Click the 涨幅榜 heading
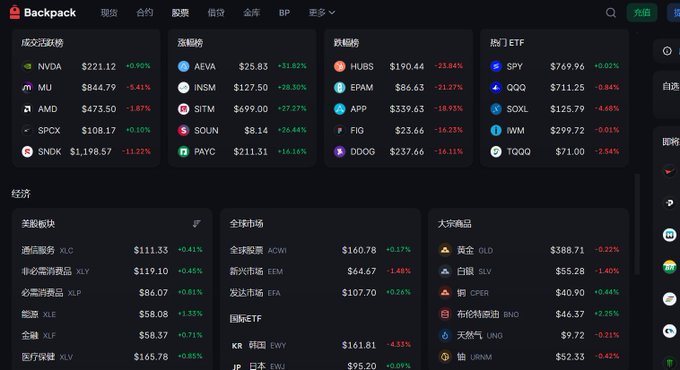Screen dimensions: 680x370 pos(190,43)
